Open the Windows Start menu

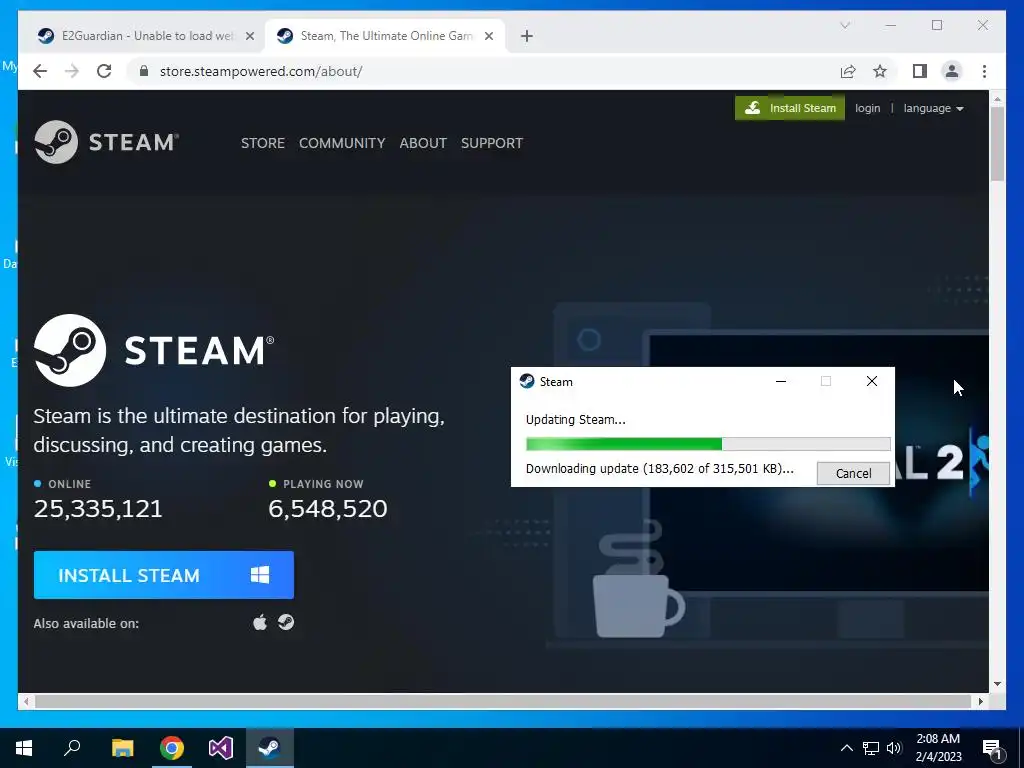24,748
